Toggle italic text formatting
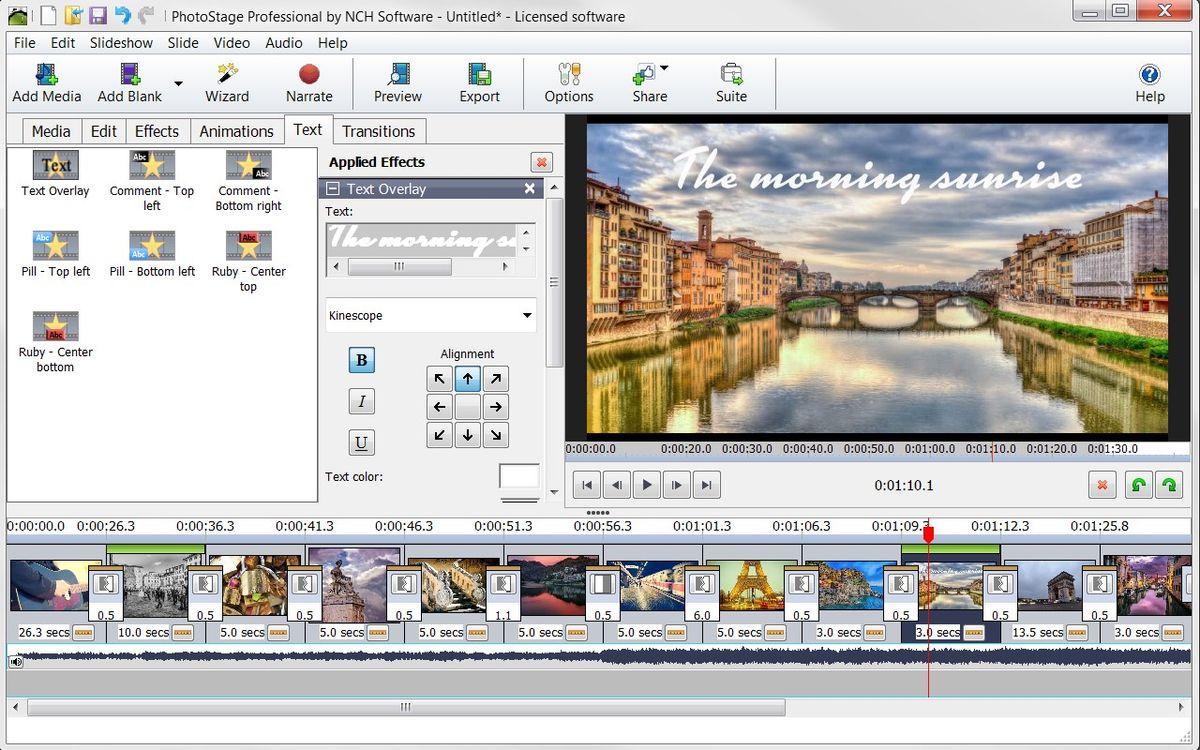1200x750 pixels. pos(361,401)
